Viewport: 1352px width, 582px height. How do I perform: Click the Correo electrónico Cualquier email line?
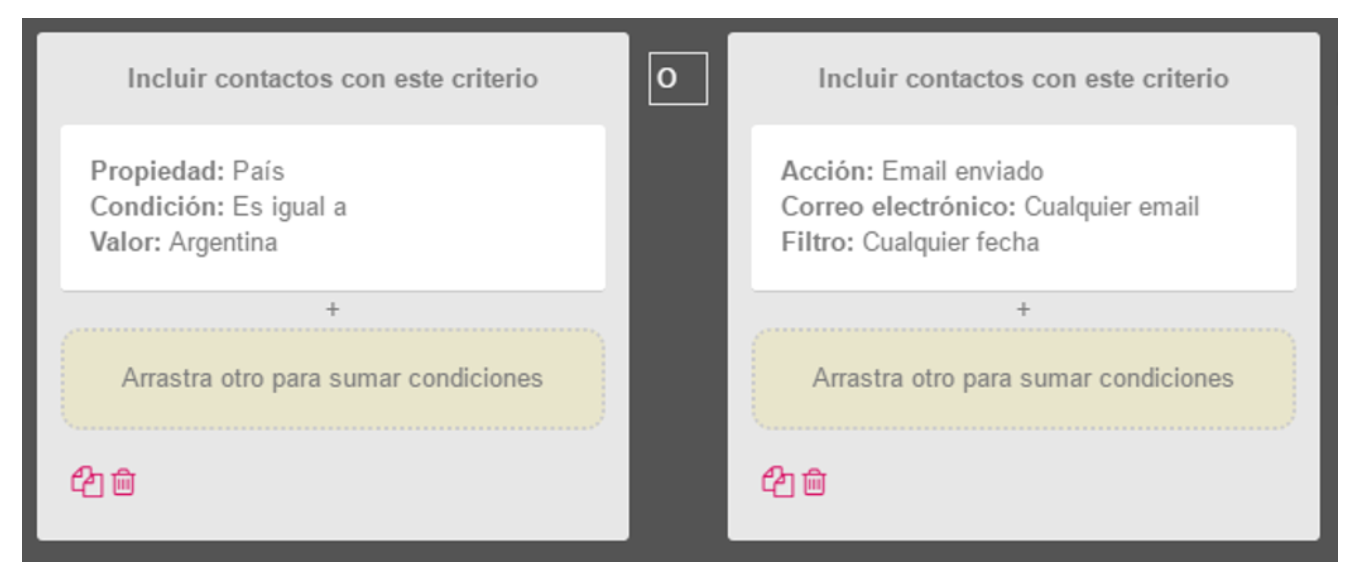pos(990,207)
